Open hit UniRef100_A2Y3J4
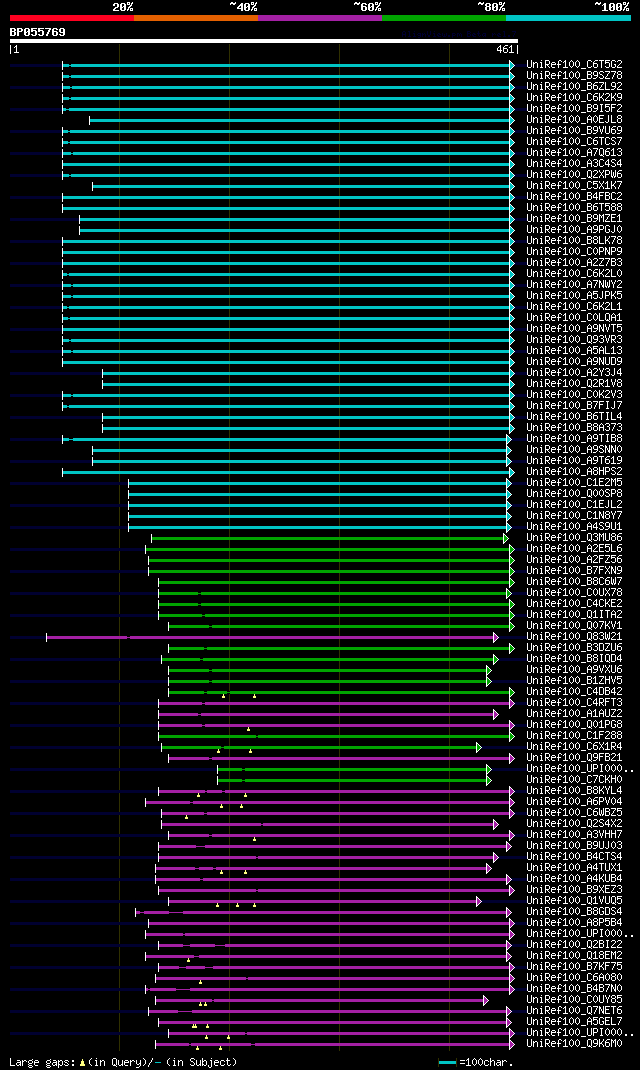640x1070 pixels. coord(574,373)
